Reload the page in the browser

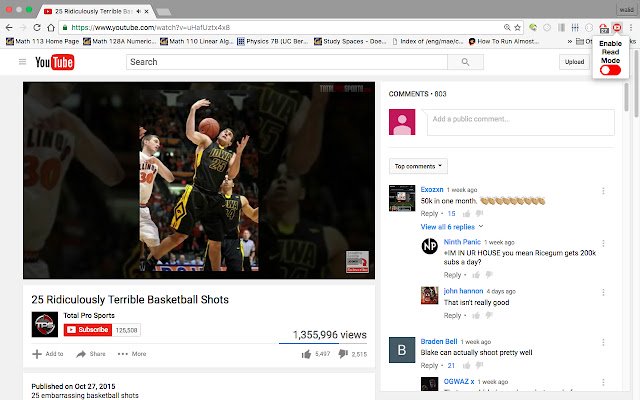(37, 27)
